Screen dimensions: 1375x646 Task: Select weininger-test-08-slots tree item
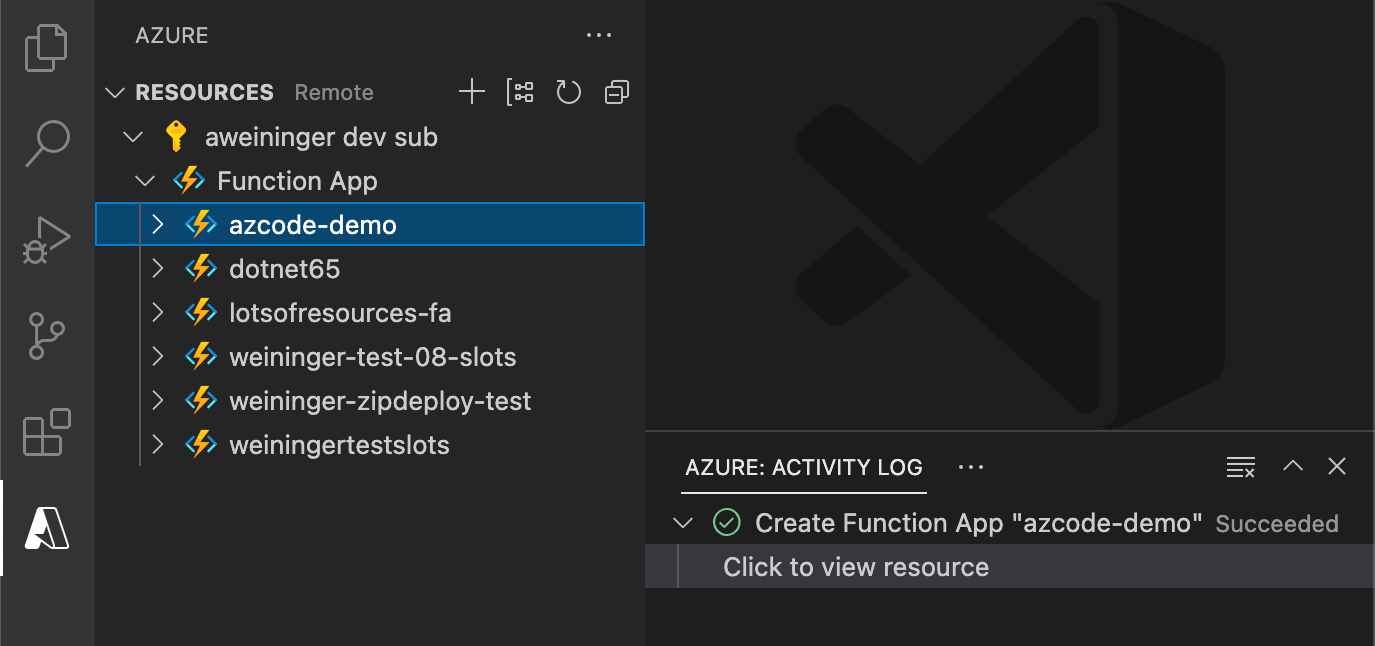click(370, 356)
